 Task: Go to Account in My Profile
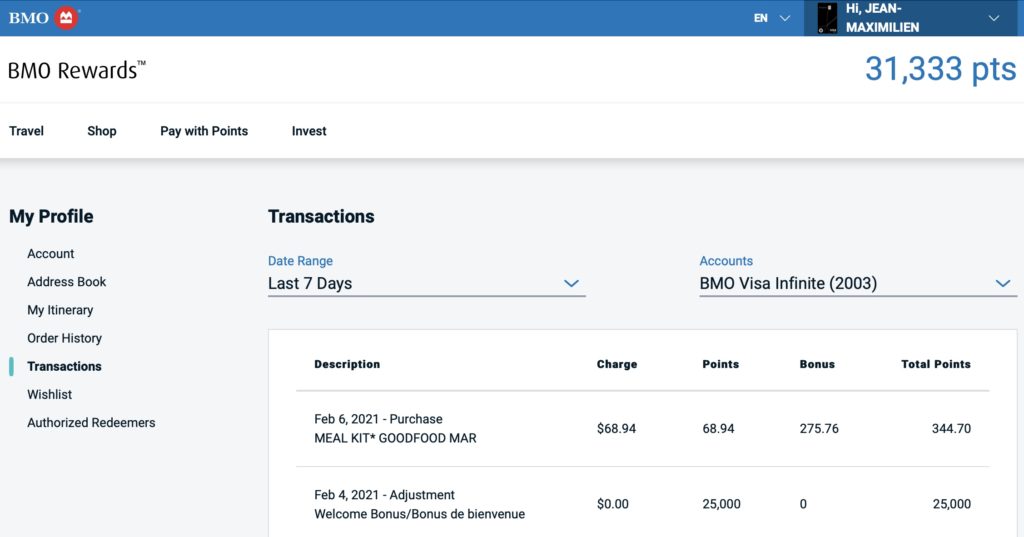click(50, 253)
